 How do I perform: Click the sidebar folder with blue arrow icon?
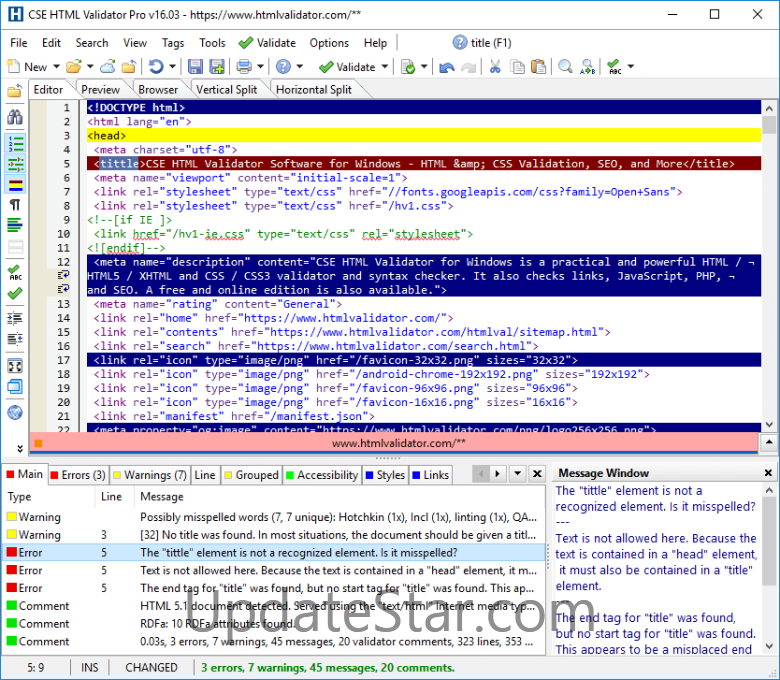tap(15, 90)
